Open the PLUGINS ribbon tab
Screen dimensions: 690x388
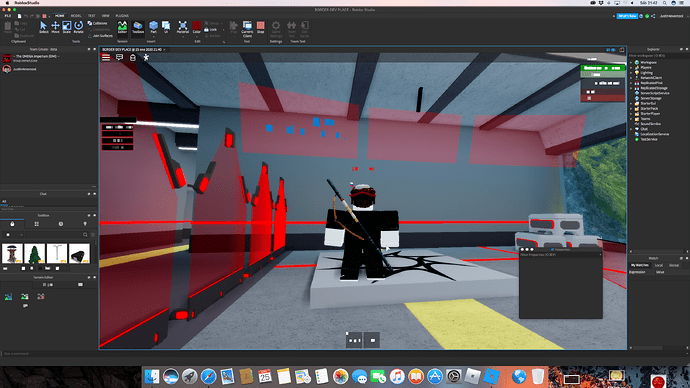[x=122, y=16]
